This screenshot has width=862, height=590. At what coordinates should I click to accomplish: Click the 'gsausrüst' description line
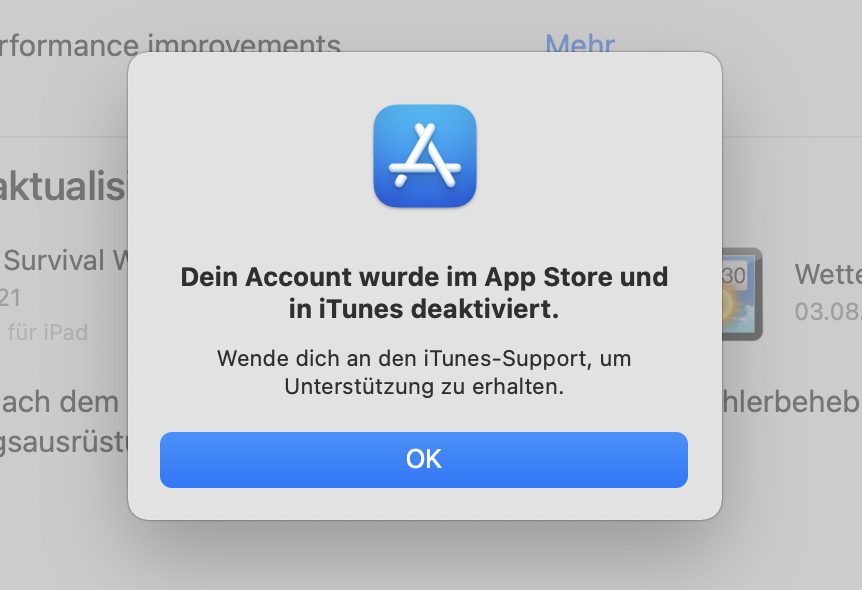[x=64, y=443]
